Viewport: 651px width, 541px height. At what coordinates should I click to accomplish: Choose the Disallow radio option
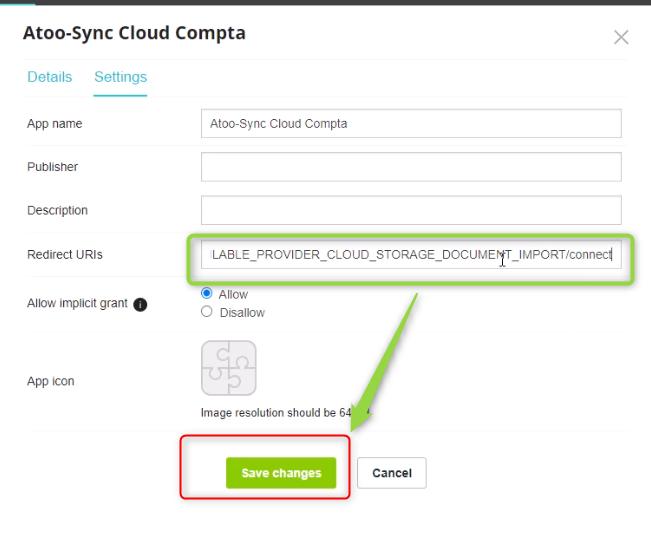tap(206, 311)
